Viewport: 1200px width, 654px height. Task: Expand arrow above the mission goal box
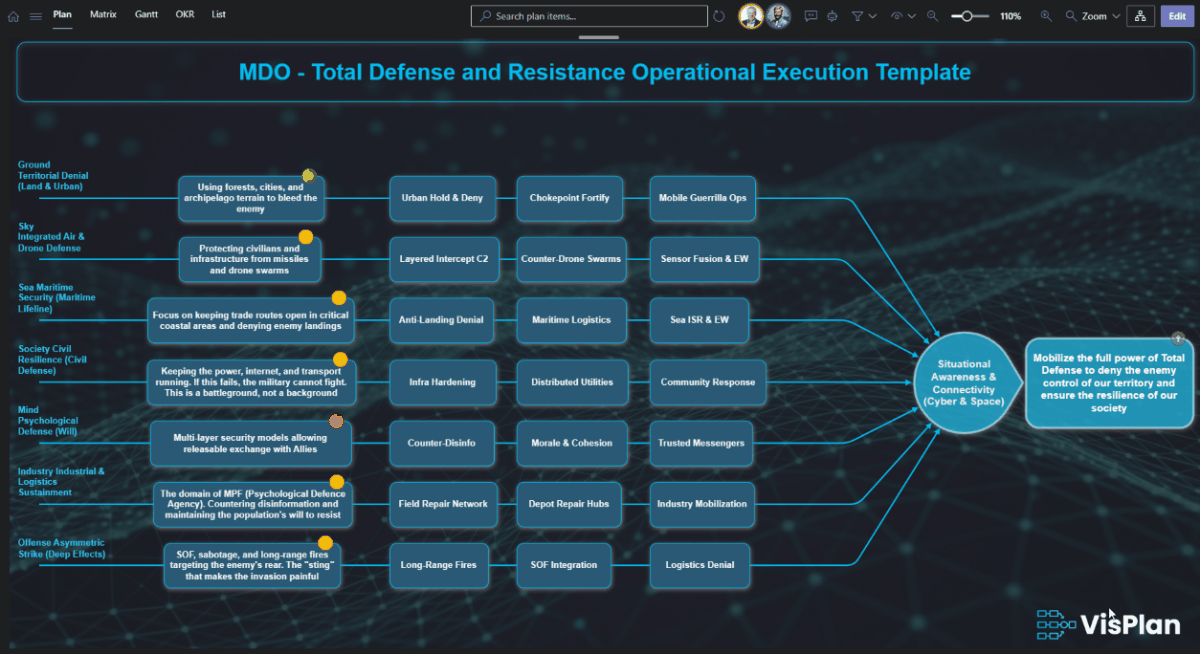pyautogui.click(x=1177, y=339)
